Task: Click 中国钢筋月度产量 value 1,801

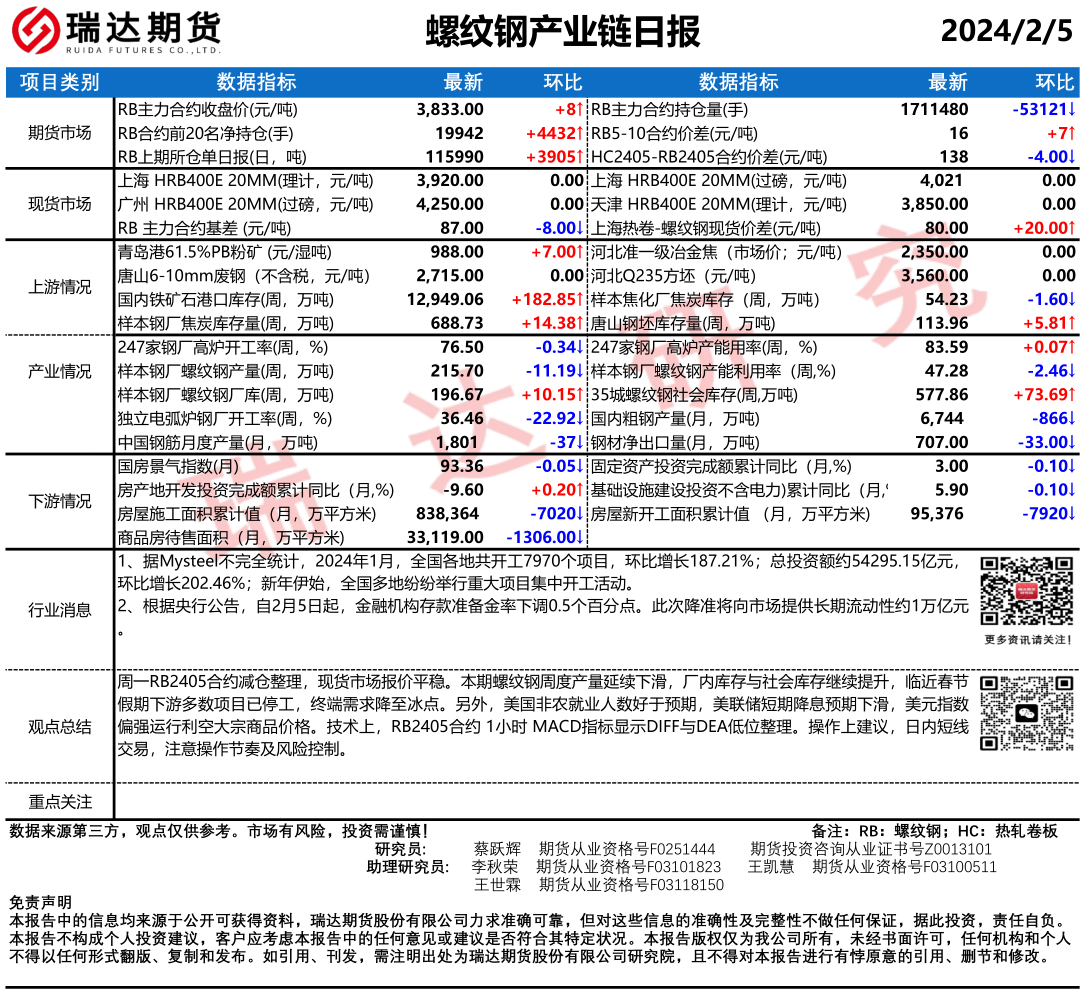Action: click(458, 443)
